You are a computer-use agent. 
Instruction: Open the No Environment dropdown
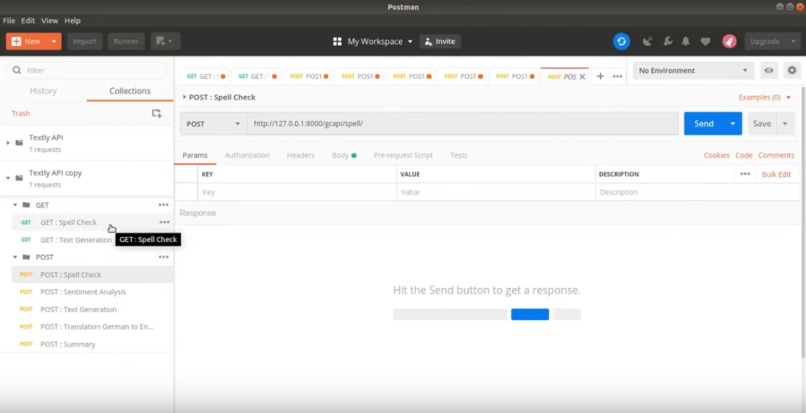click(693, 70)
